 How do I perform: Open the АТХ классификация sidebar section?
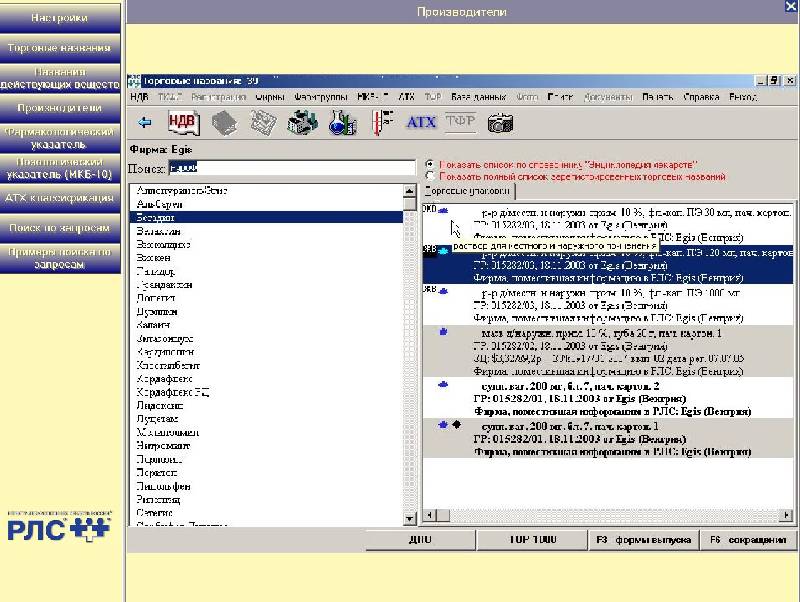[60, 198]
